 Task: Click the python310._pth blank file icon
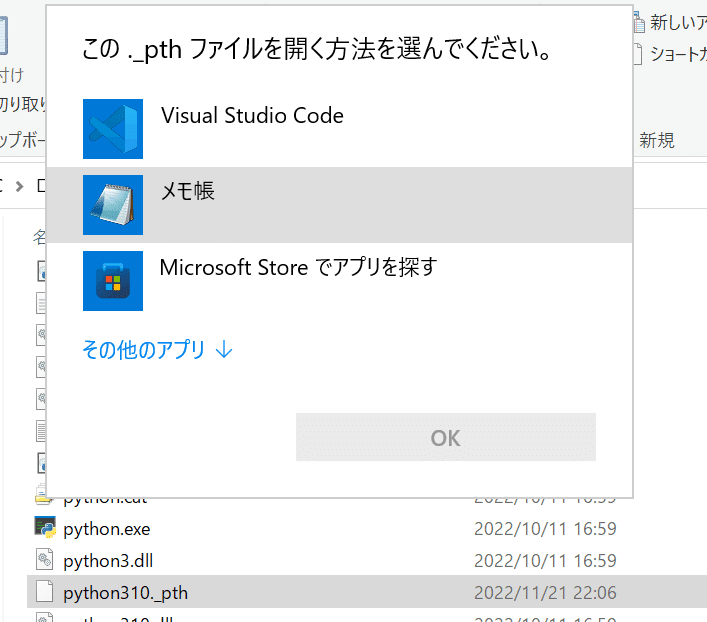tap(44, 591)
